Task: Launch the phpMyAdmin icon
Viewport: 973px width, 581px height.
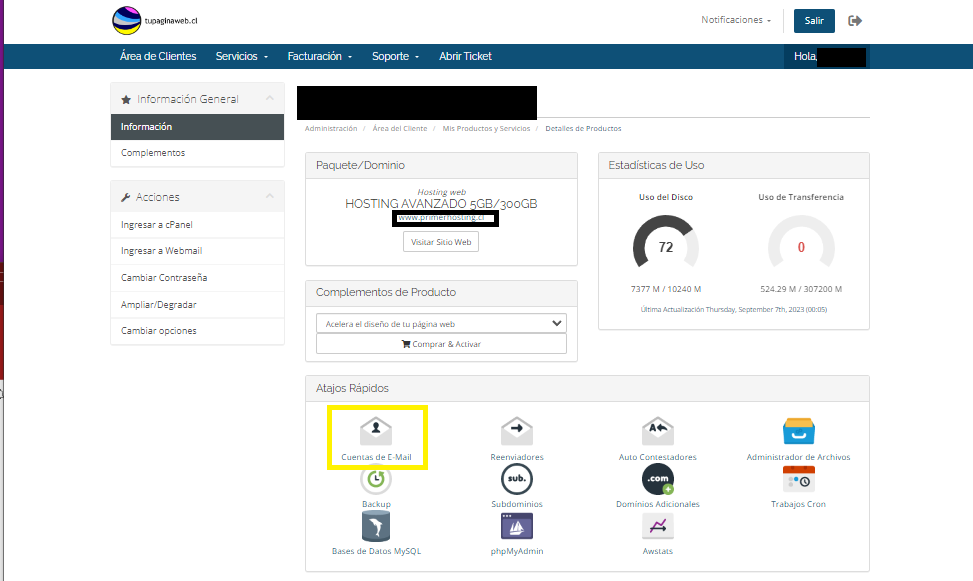Action: pos(517,526)
